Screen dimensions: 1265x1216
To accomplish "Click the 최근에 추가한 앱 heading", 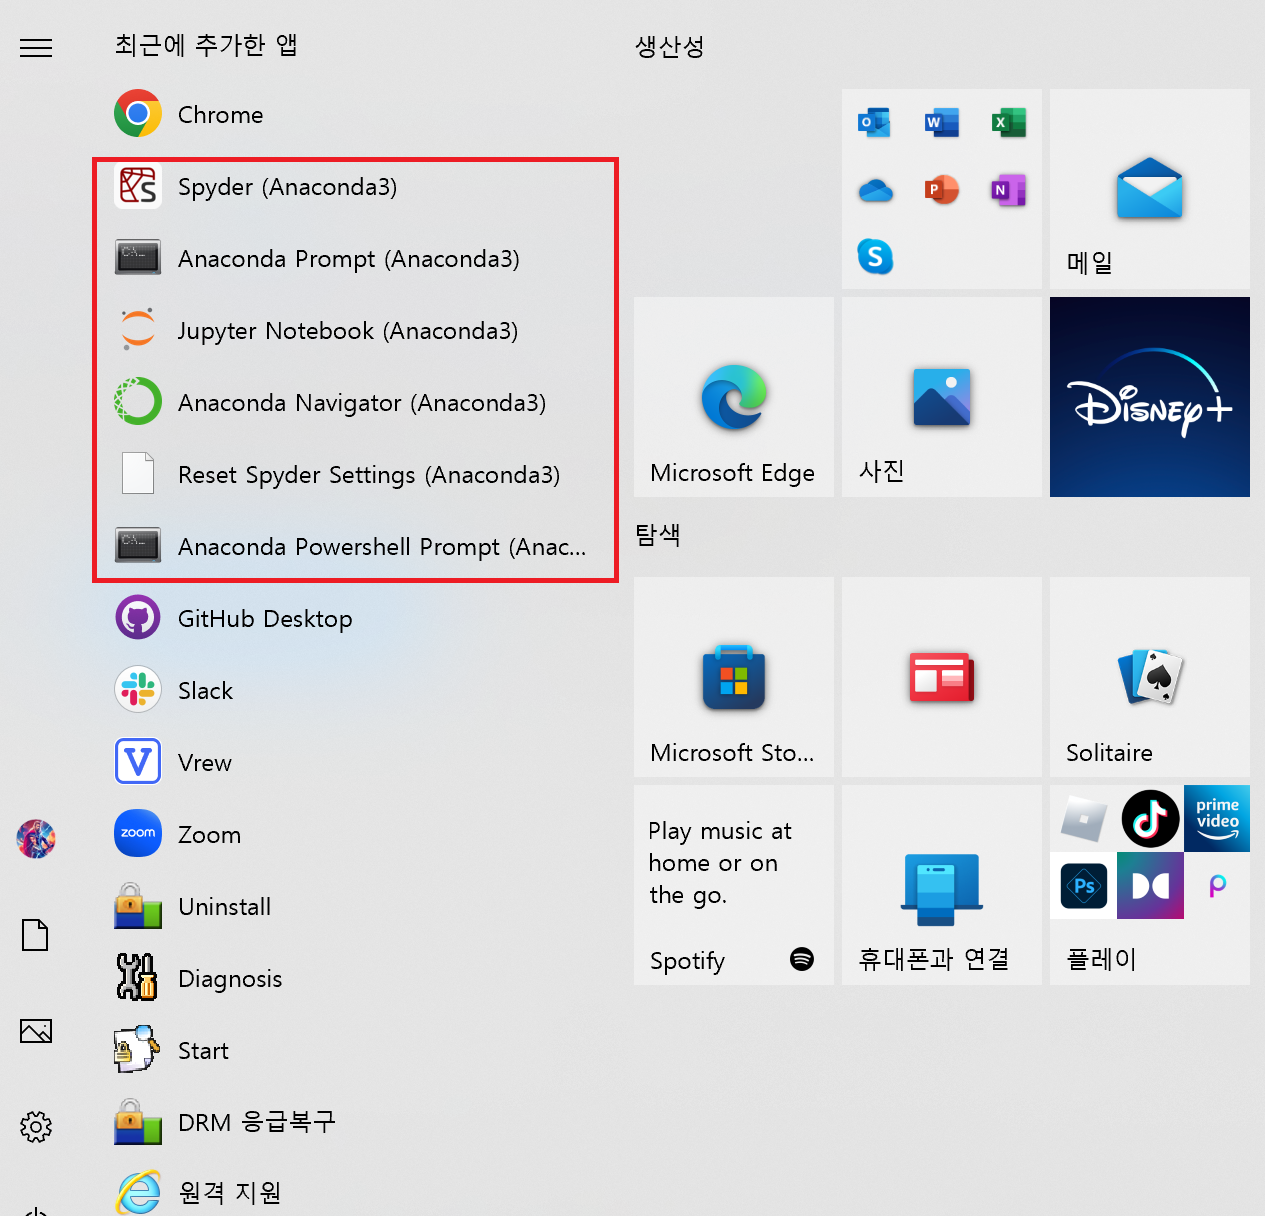I will pos(206,45).
